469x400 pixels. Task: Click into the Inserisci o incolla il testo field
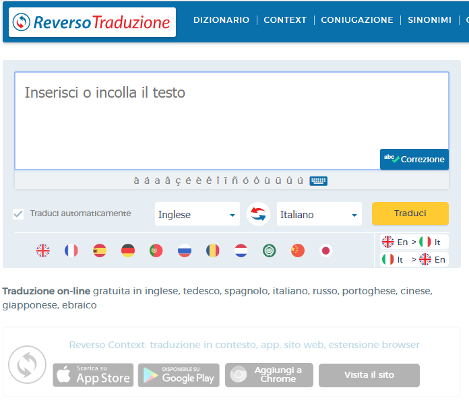[x=232, y=121]
